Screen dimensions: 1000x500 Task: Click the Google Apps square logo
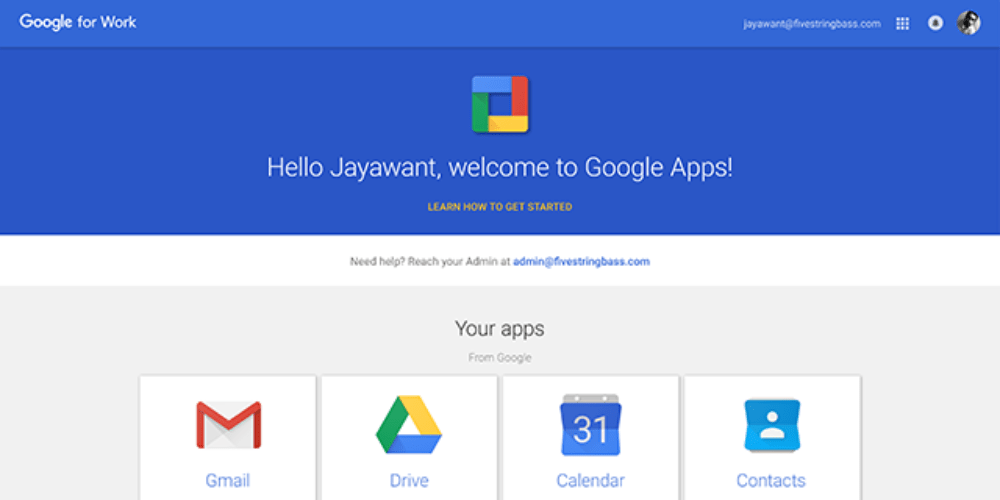(x=500, y=104)
